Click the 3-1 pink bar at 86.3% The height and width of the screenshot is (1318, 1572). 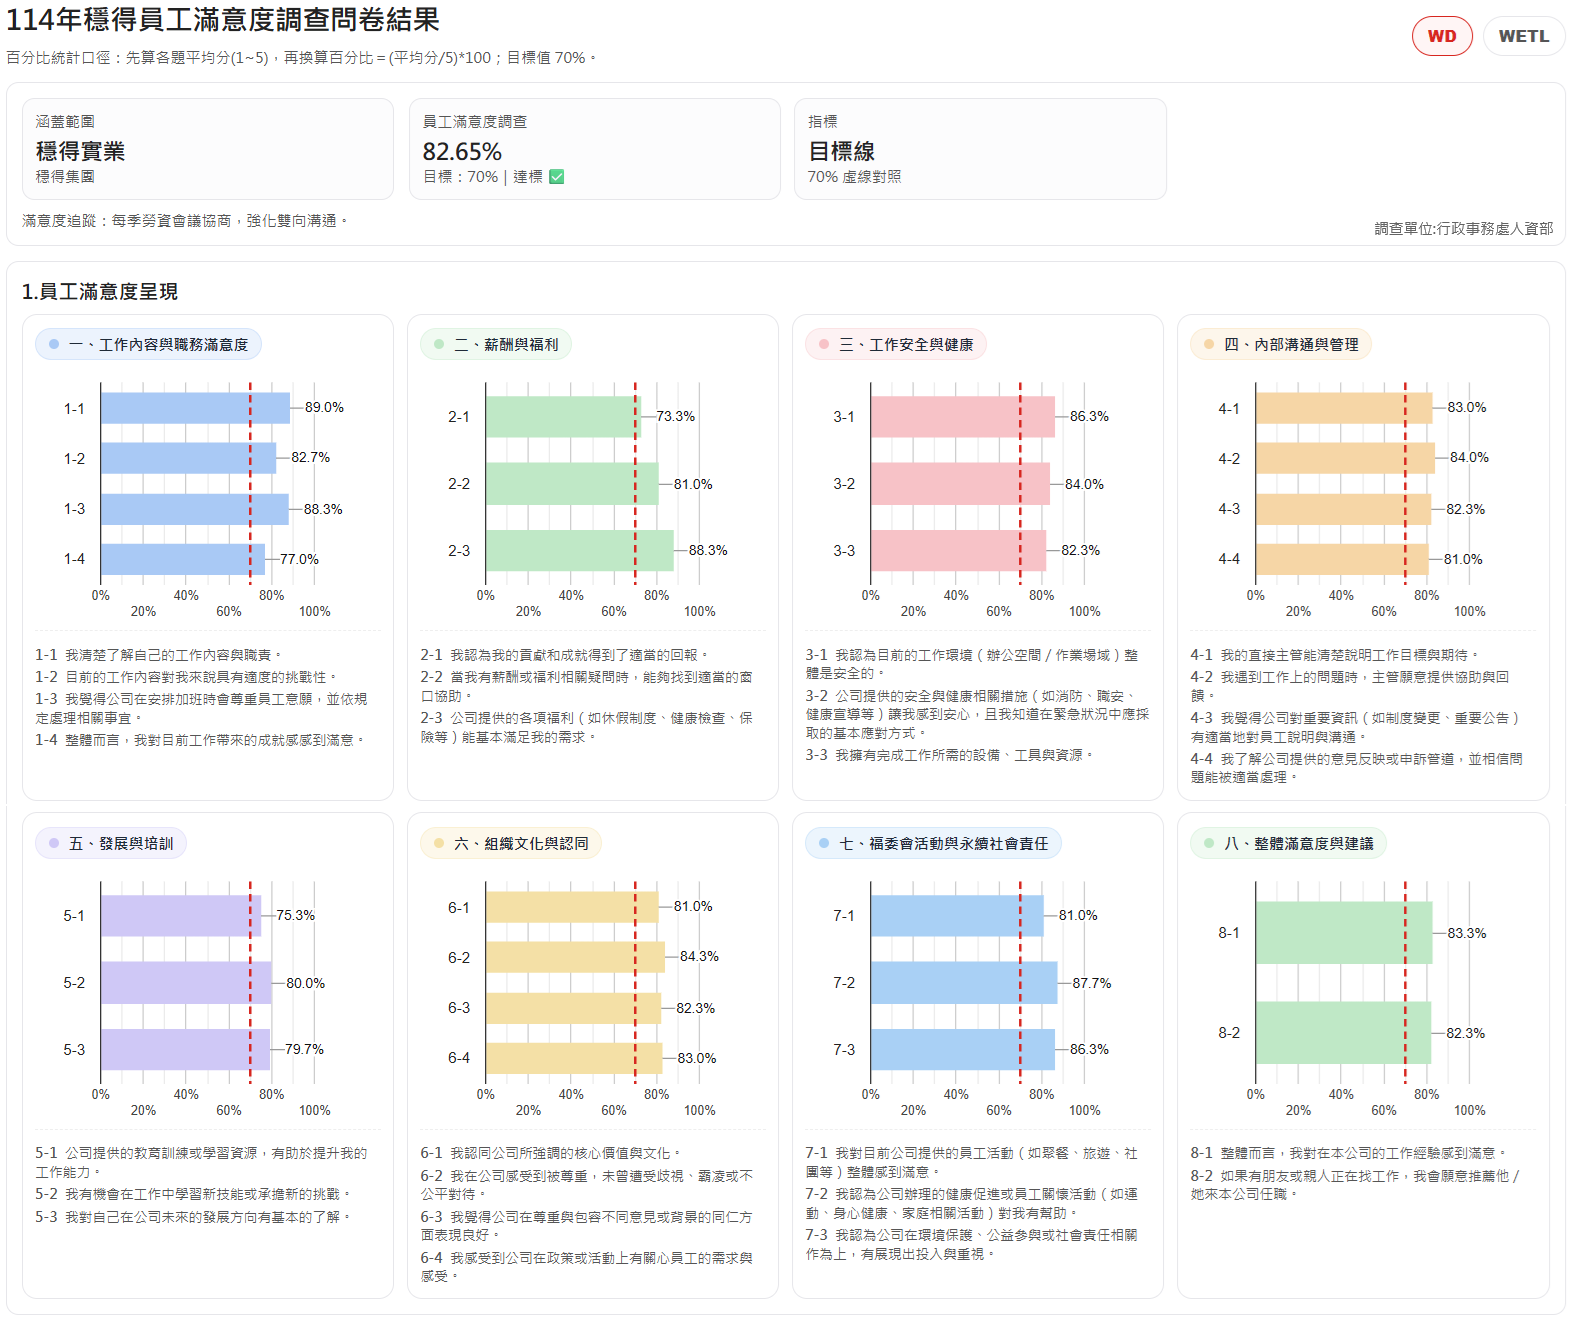pyautogui.click(x=963, y=416)
